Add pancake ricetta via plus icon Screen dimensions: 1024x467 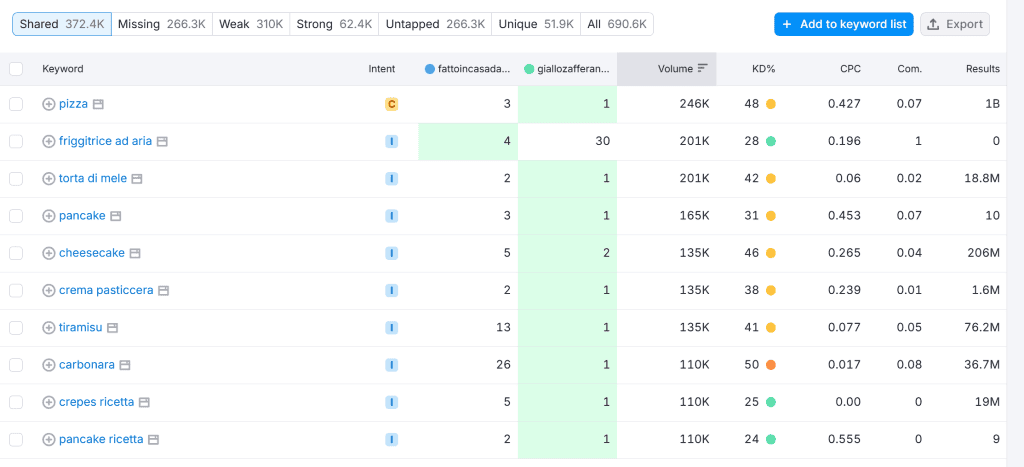click(48, 439)
